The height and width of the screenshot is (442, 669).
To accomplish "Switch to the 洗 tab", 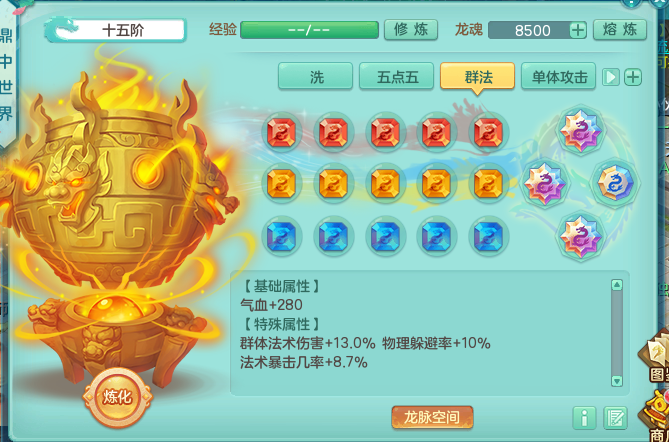I will 316,76.
